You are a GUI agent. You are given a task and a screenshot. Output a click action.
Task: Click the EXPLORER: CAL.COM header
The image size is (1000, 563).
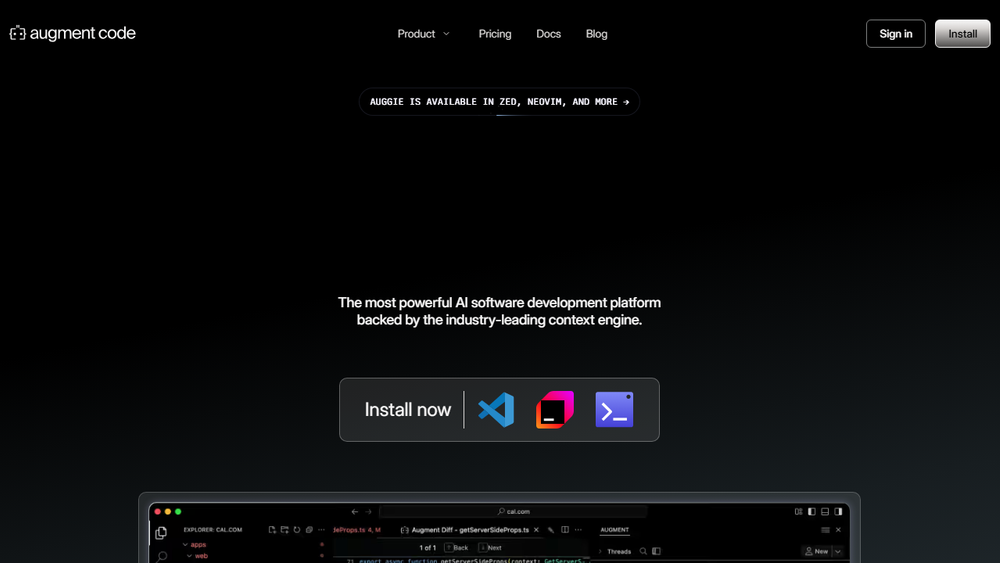(213, 530)
